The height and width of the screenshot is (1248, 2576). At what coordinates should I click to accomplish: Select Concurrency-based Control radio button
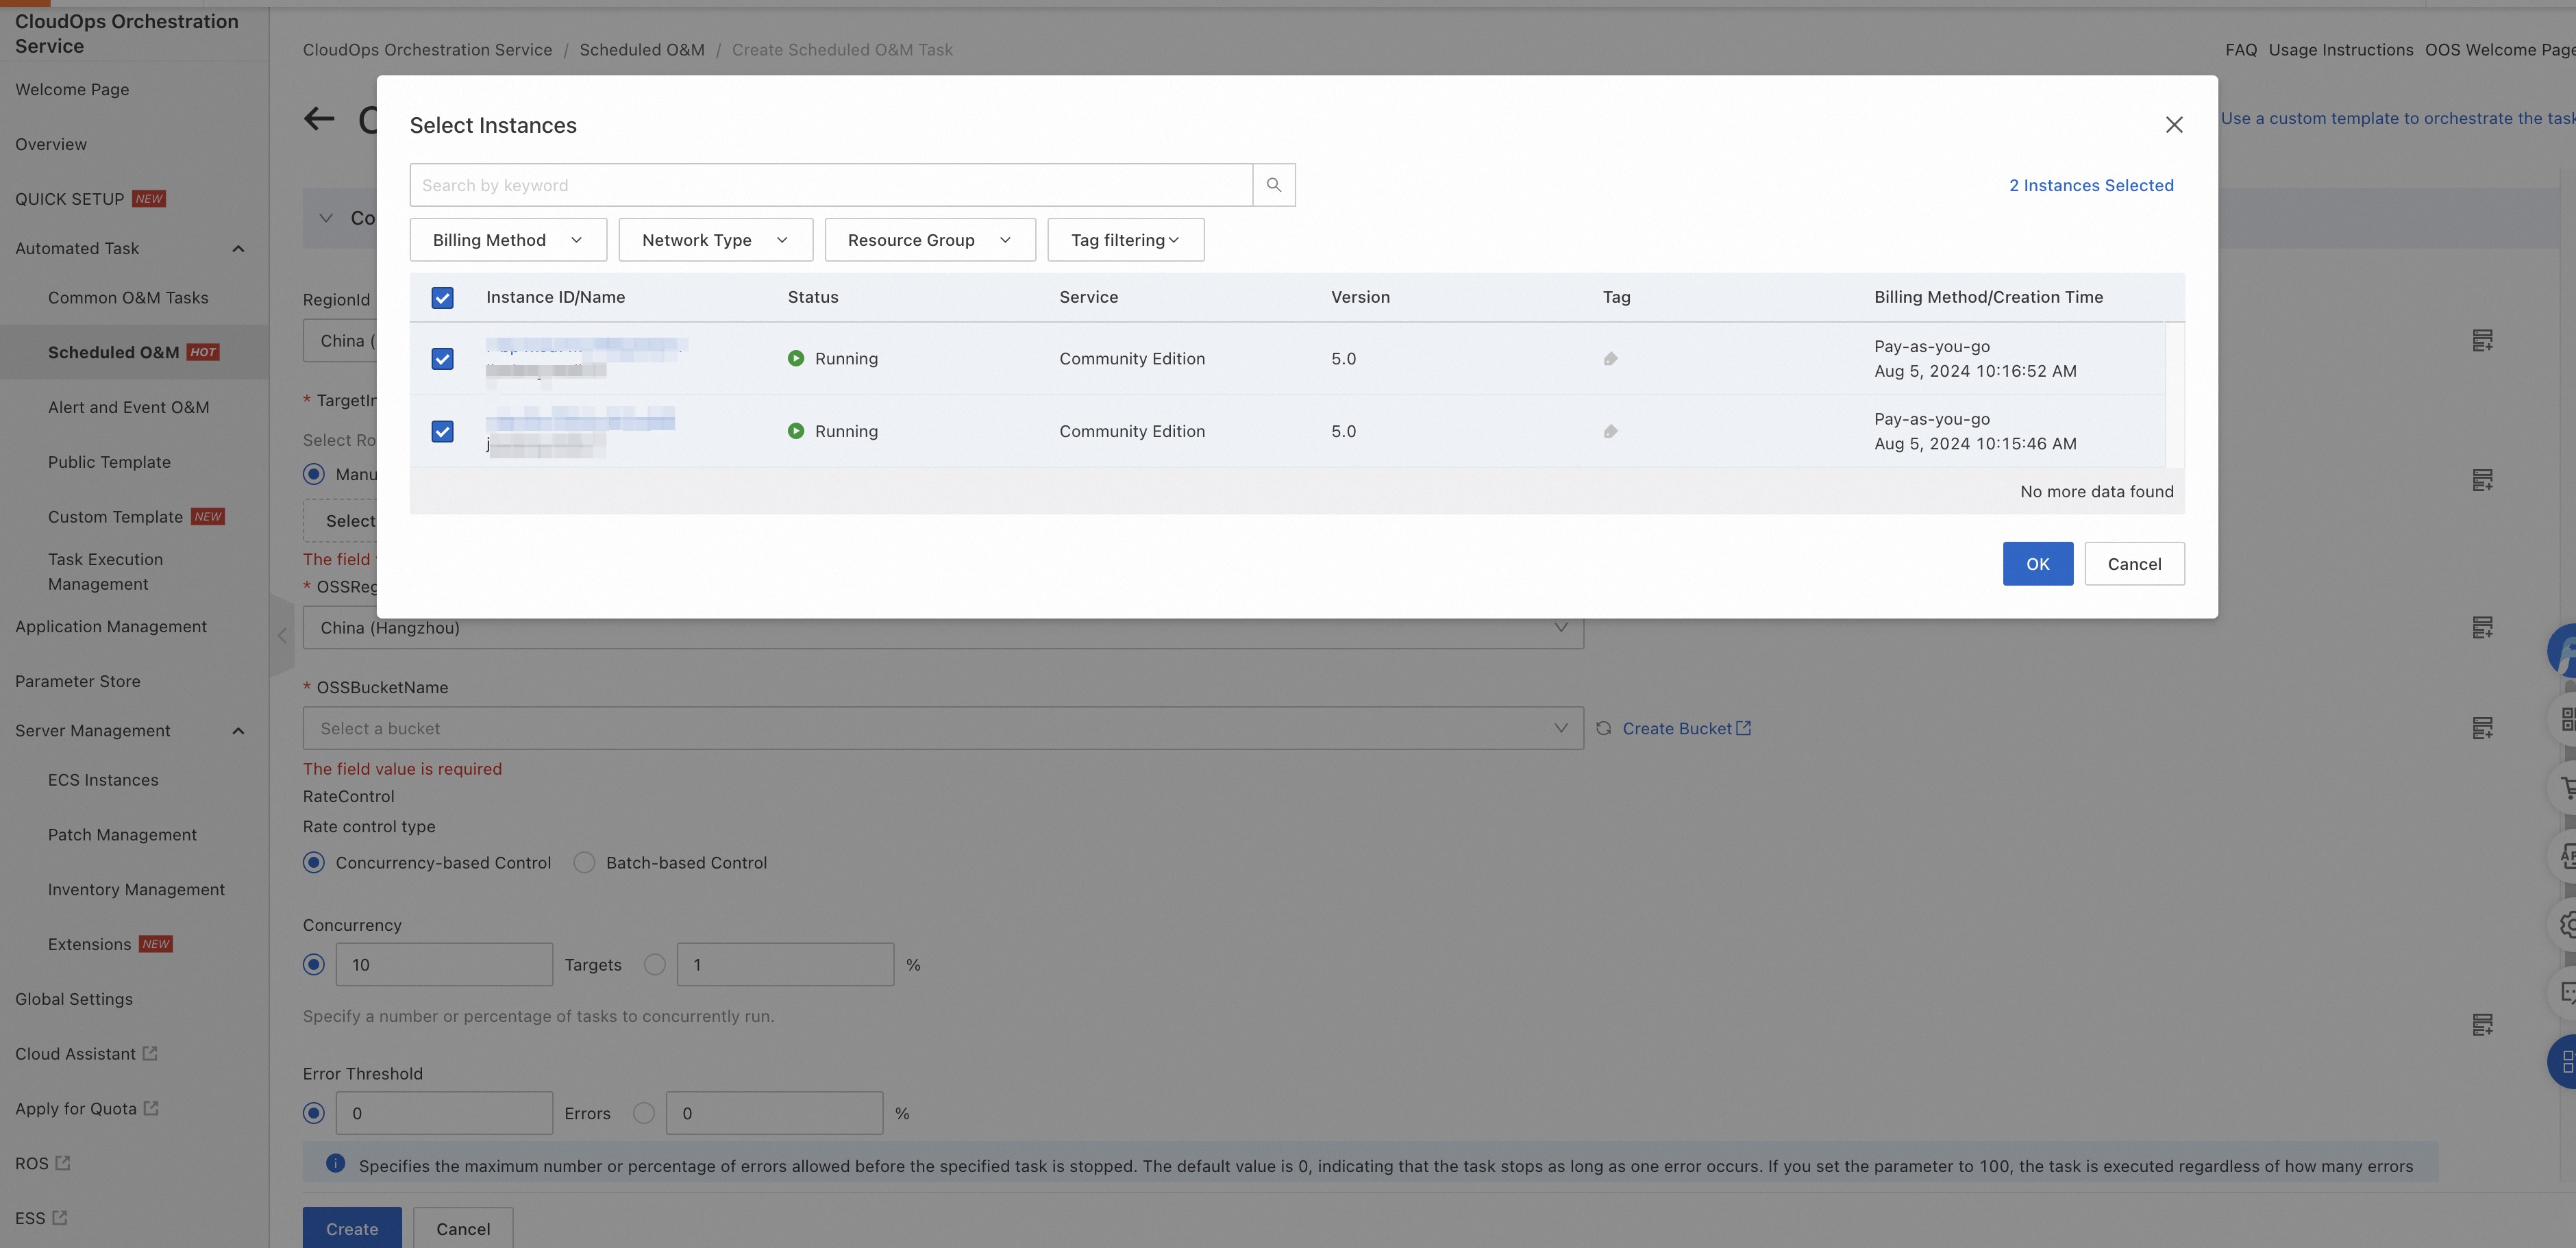click(x=314, y=863)
